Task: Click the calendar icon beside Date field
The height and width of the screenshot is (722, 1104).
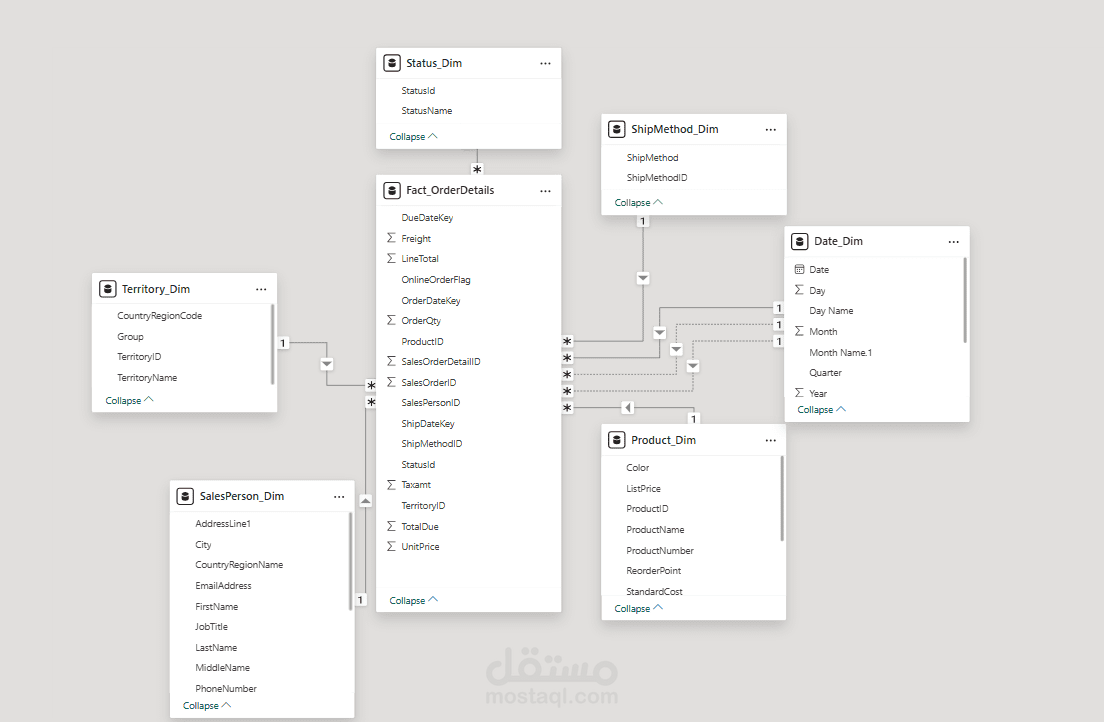Action: [x=799, y=270]
